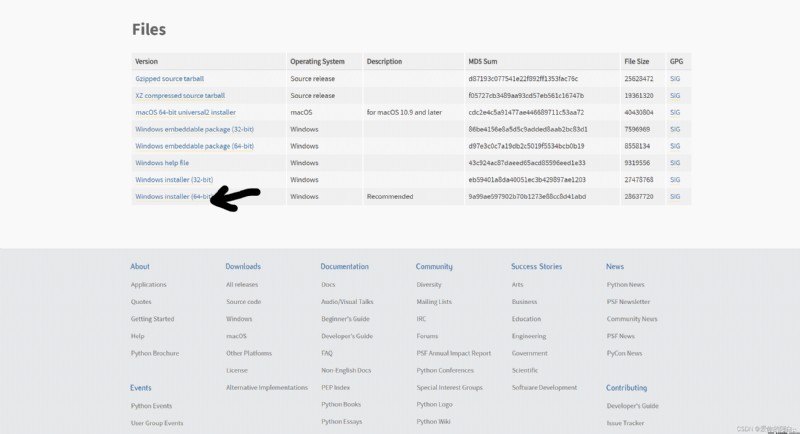Open the Python Conferences link
Viewport: 800px width, 434px height.
tap(445, 370)
